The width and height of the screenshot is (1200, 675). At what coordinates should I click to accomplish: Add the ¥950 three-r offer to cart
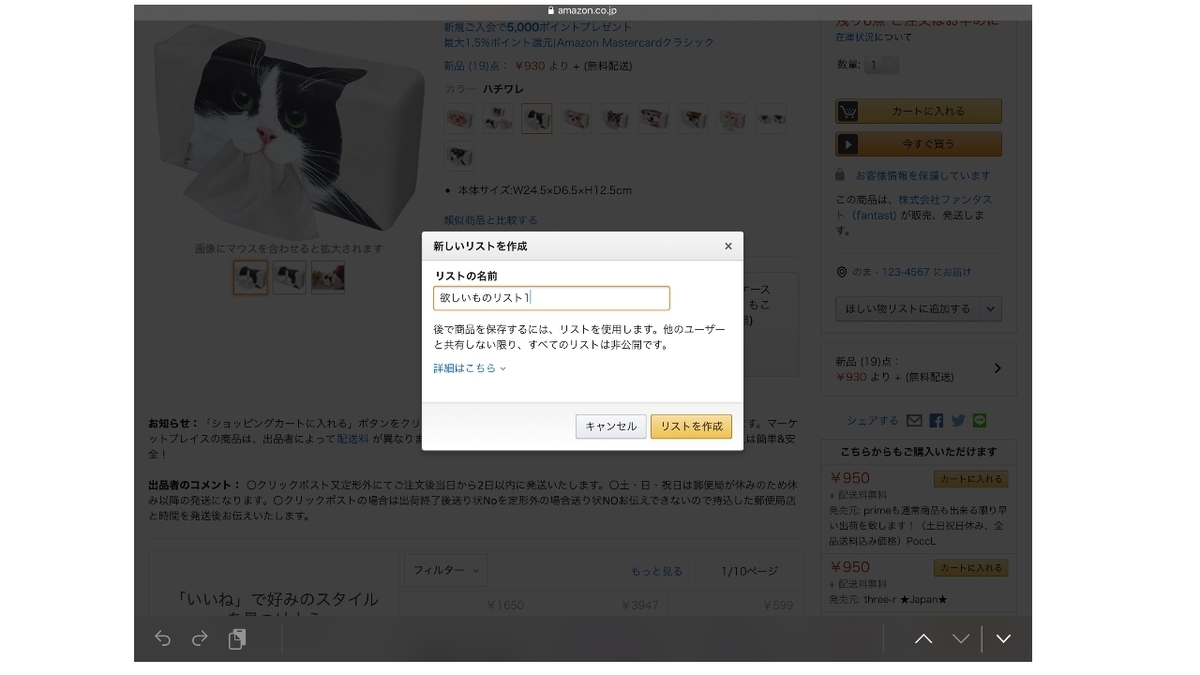click(x=971, y=568)
